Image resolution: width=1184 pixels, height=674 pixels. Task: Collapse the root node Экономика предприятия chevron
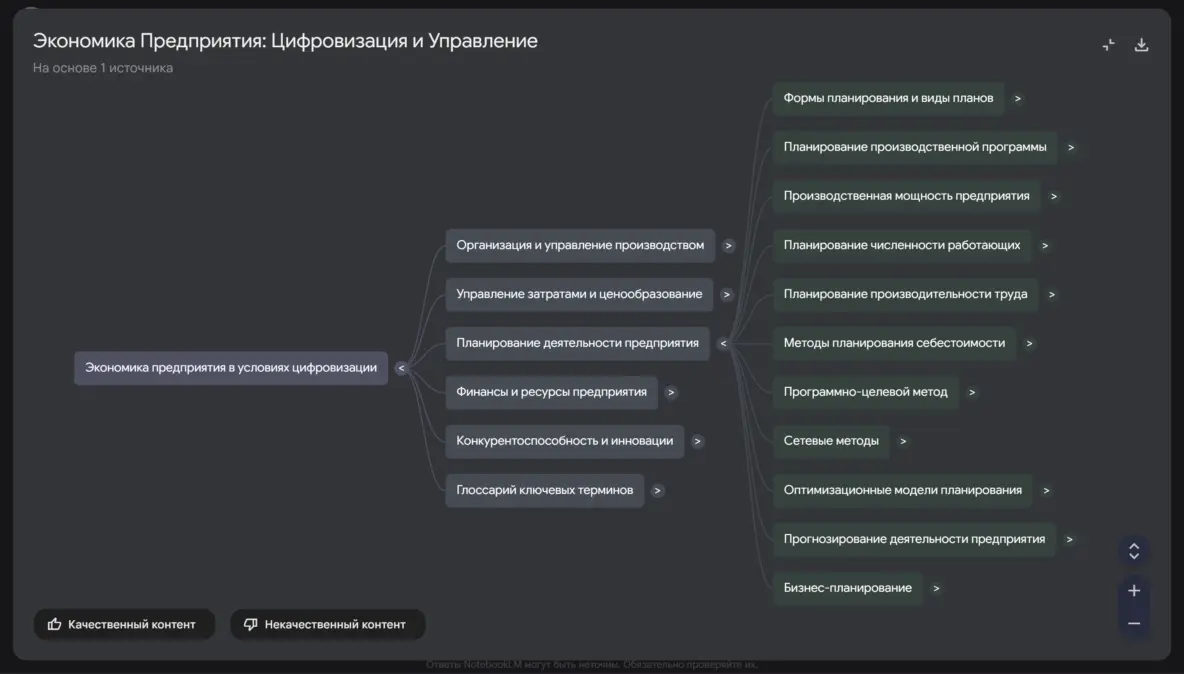point(401,368)
